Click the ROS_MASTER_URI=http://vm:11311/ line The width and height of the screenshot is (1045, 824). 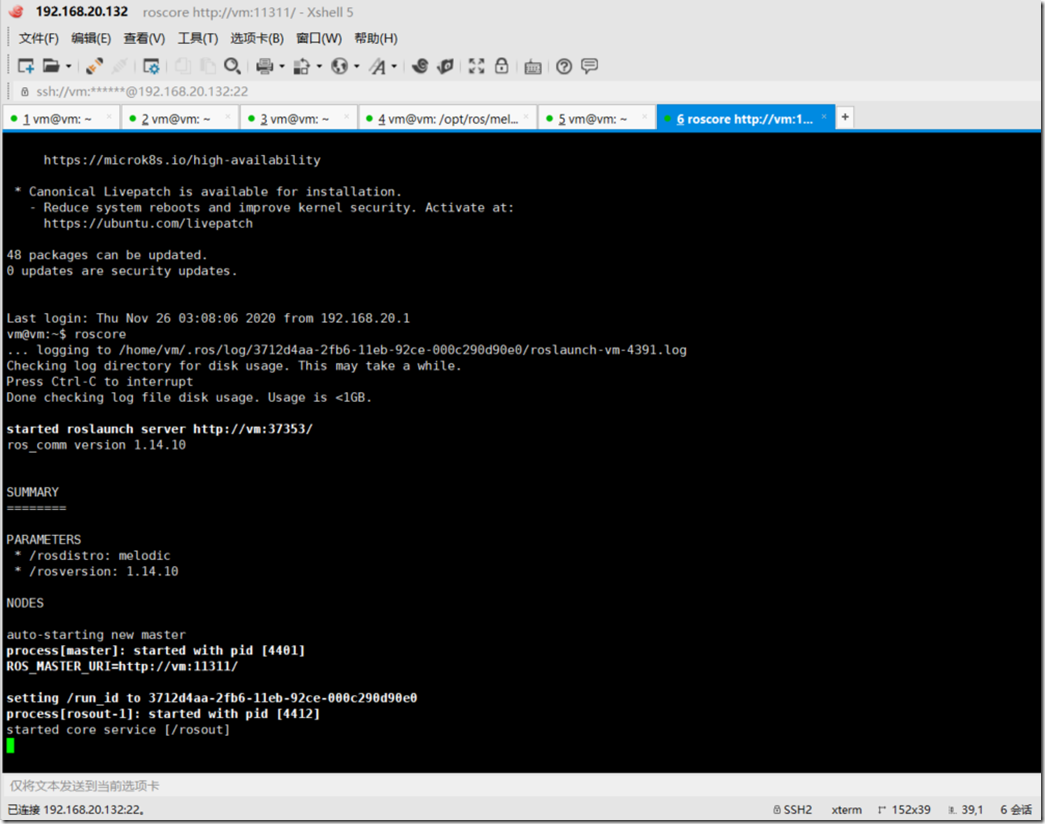tap(122, 666)
